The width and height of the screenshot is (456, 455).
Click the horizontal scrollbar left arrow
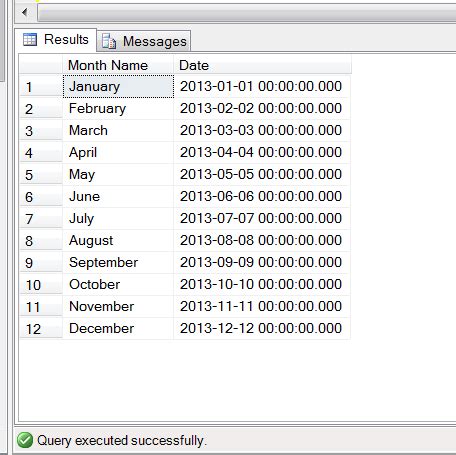click(24, 13)
